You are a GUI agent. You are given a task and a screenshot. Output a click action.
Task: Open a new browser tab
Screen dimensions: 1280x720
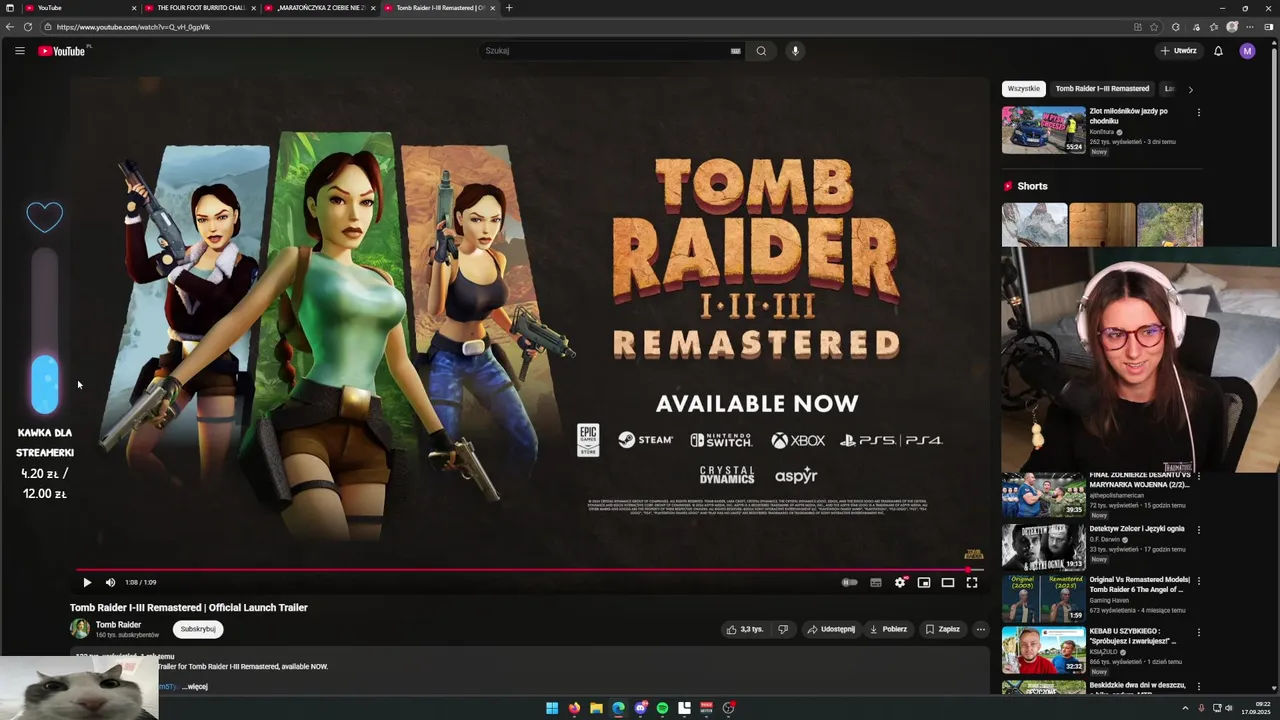[x=508, y=8]
